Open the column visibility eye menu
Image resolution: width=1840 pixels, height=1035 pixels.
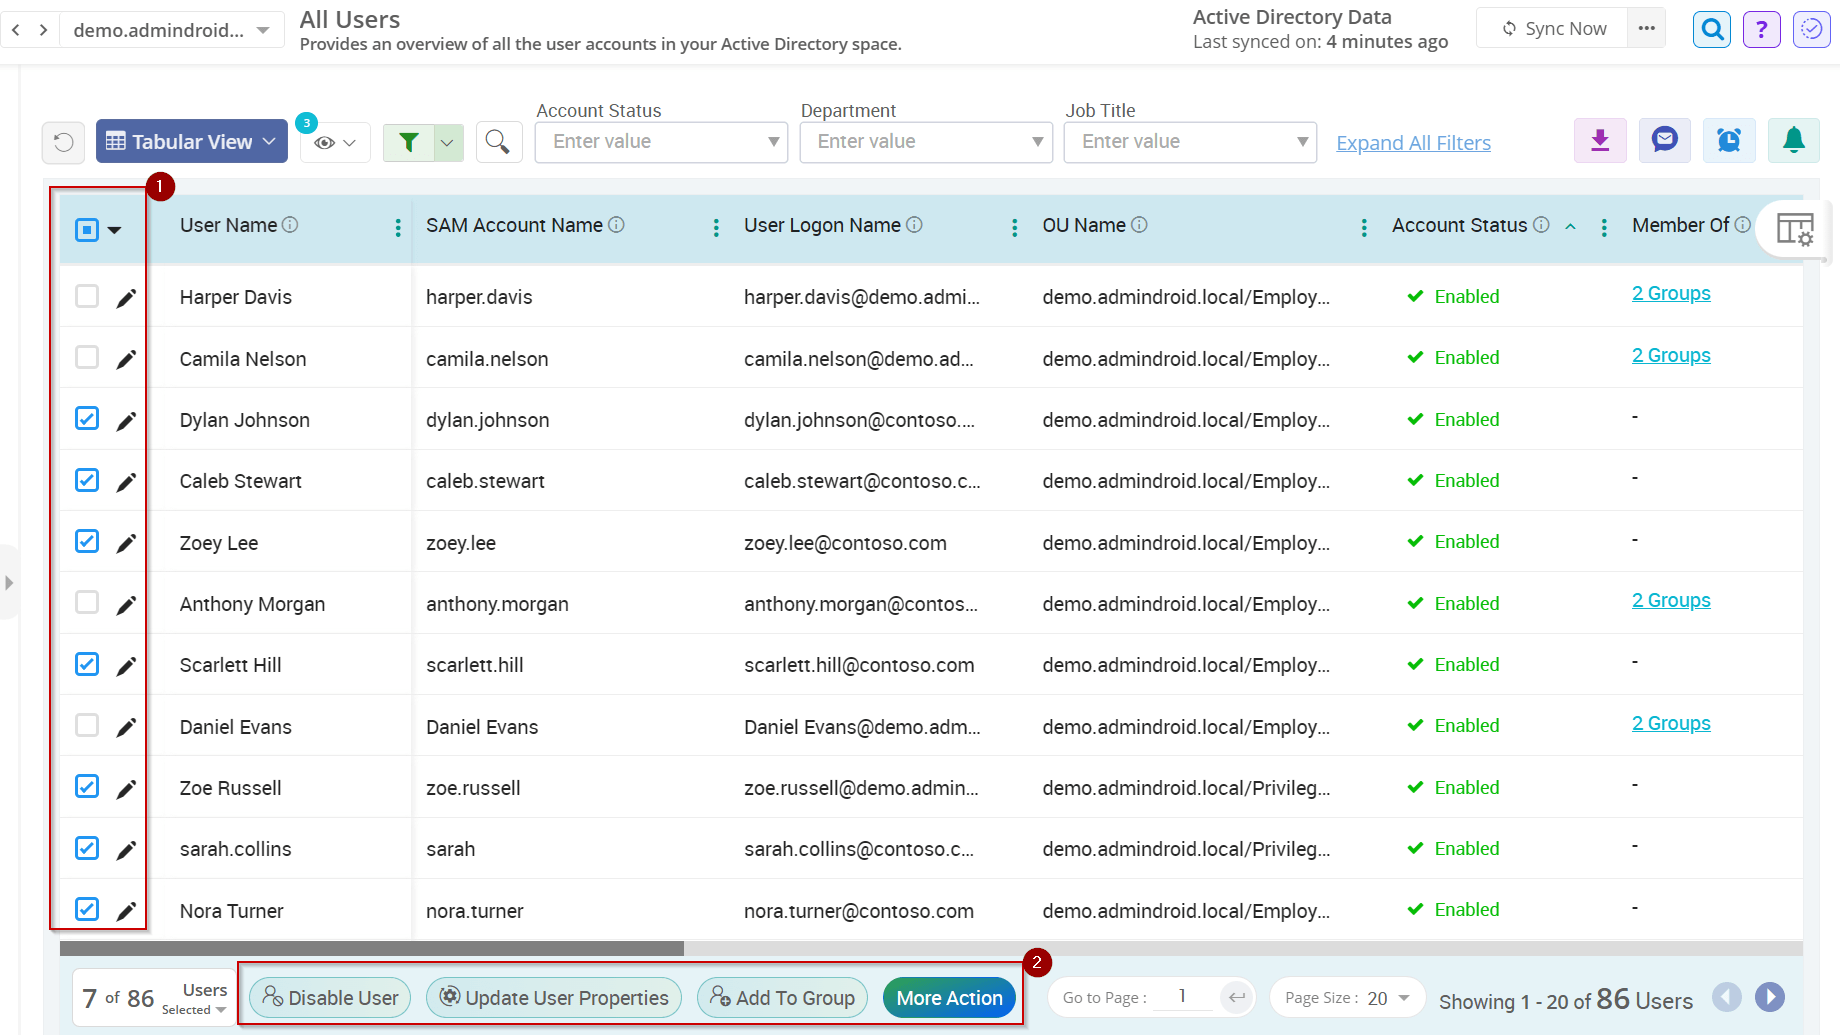point(335,143)
